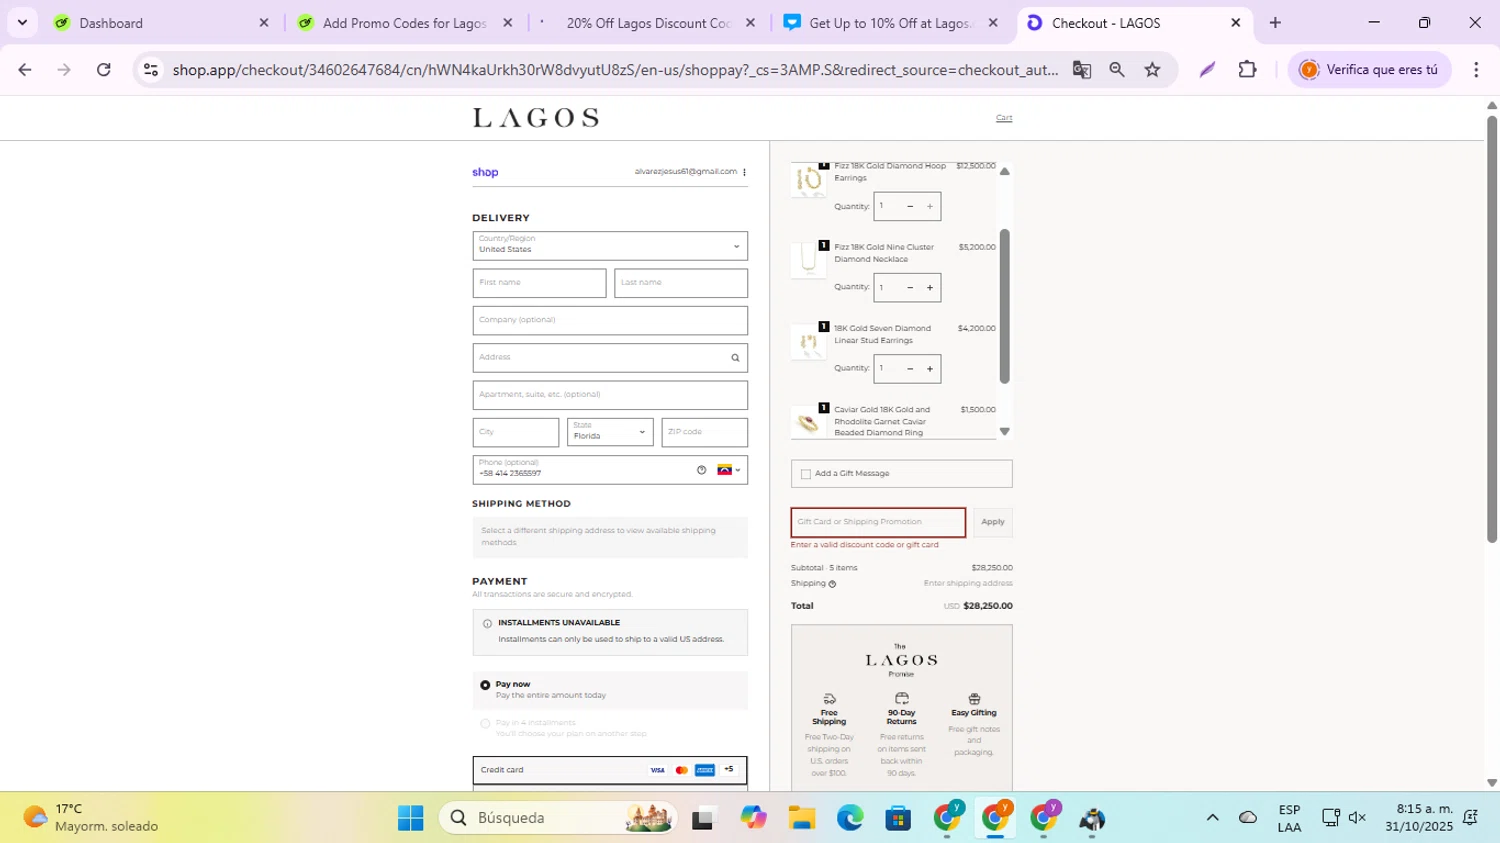This screenshot has width=1500, height=843.
Task: Increase quantity of Nine Cluster Diamond Necklace
Action: (x=930, y=288)
